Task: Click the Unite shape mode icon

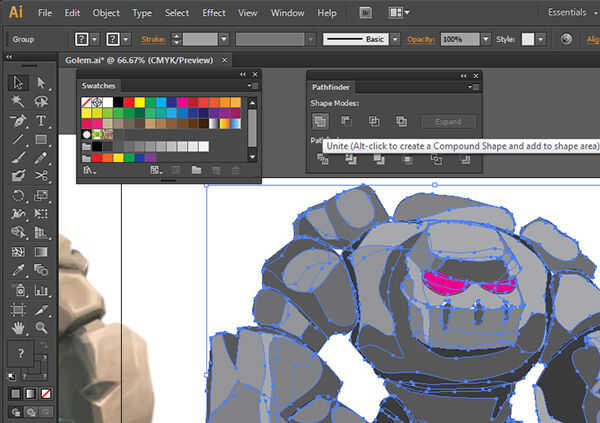Action: [x=320, y=121]
